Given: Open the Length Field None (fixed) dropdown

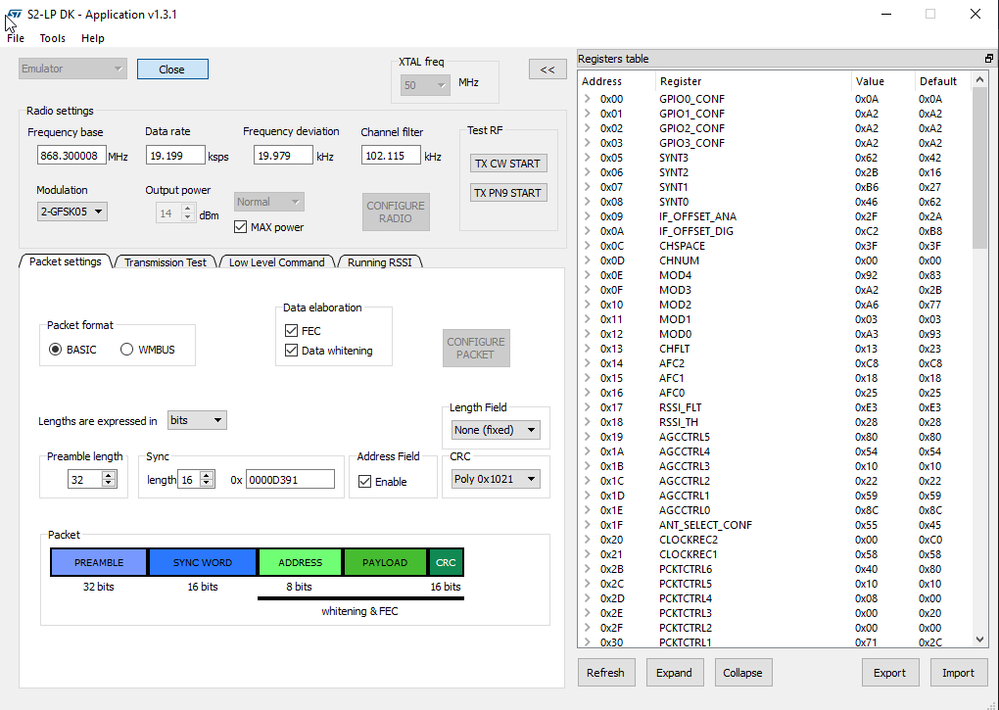Looking at the screenshot, I should pyautogui.click(x=495, y=430).
